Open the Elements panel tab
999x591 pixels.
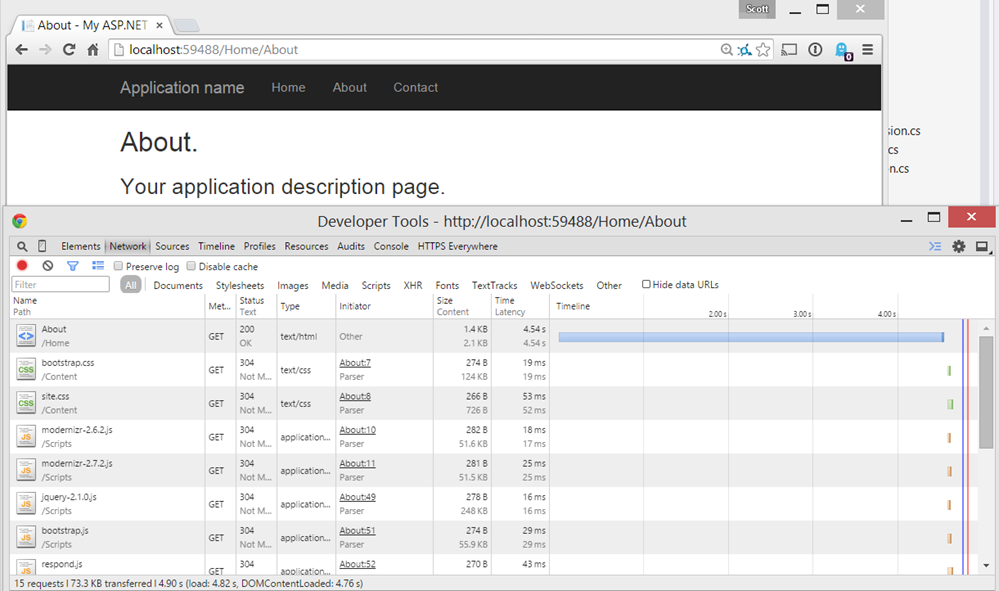tap(80, 246)
